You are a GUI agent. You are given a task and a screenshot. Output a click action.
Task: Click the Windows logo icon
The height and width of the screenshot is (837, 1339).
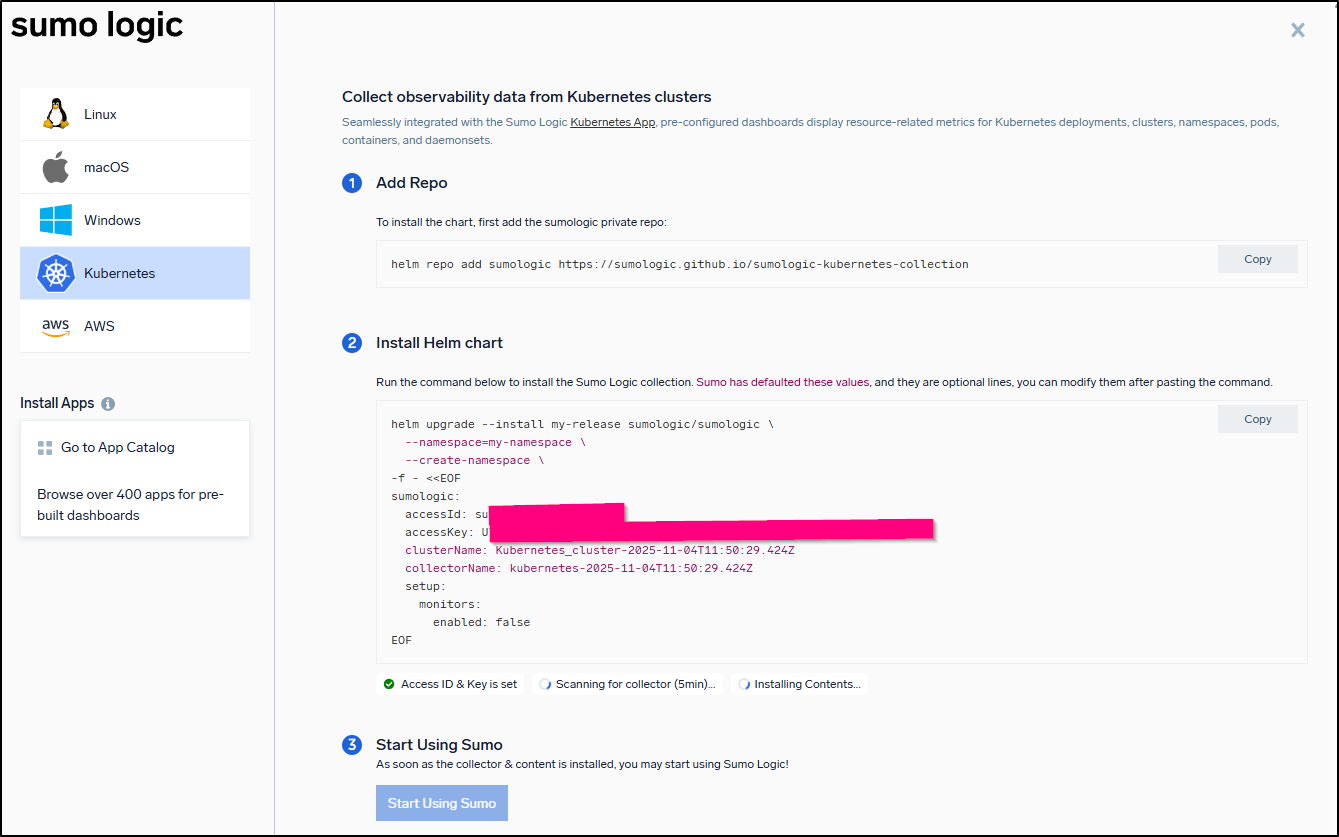[x=56, y=220]
